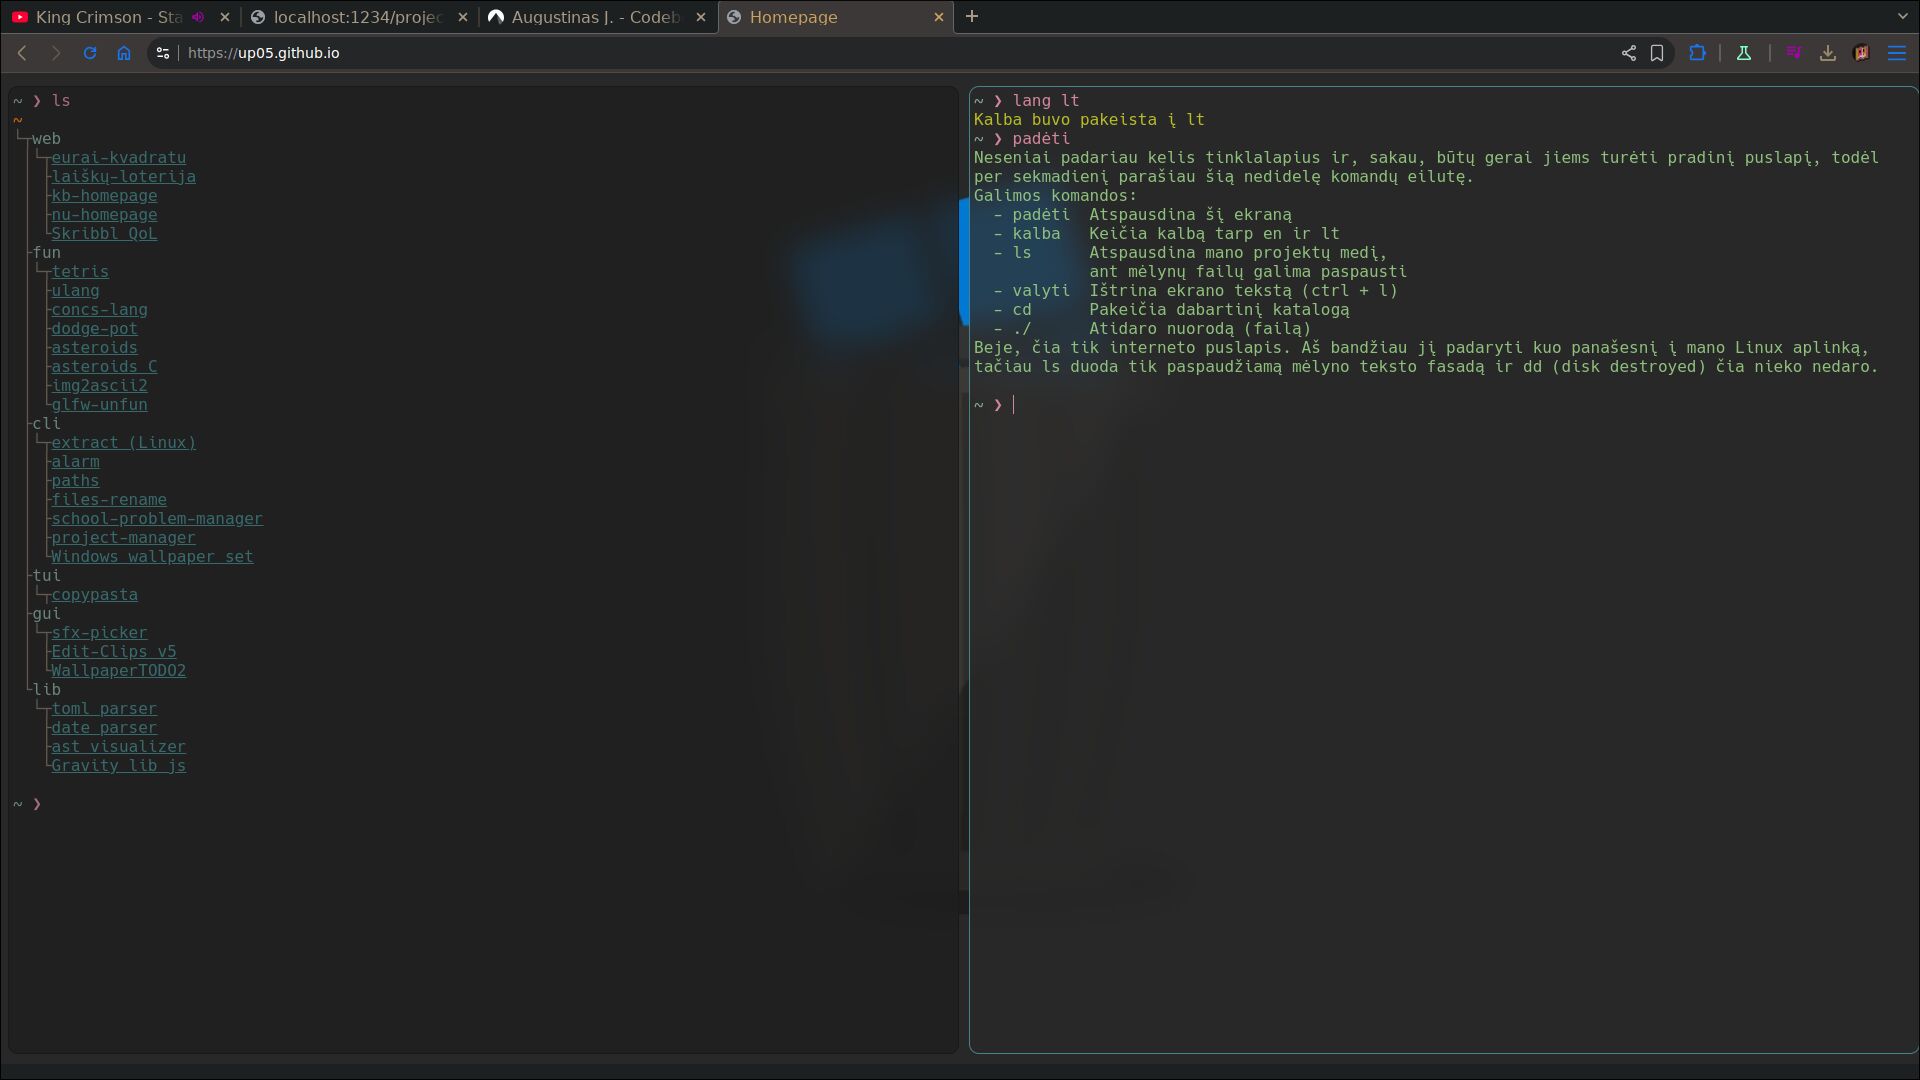Click the address bar URL field

(800, 53)
